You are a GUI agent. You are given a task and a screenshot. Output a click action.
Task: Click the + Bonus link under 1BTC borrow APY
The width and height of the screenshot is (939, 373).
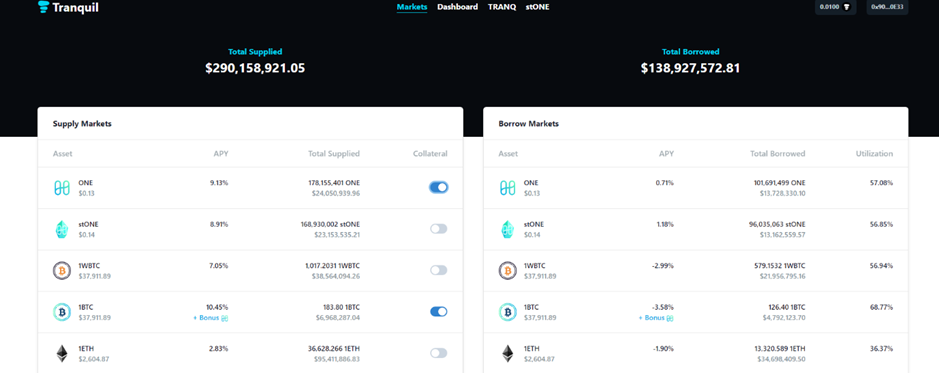point(656,318)
